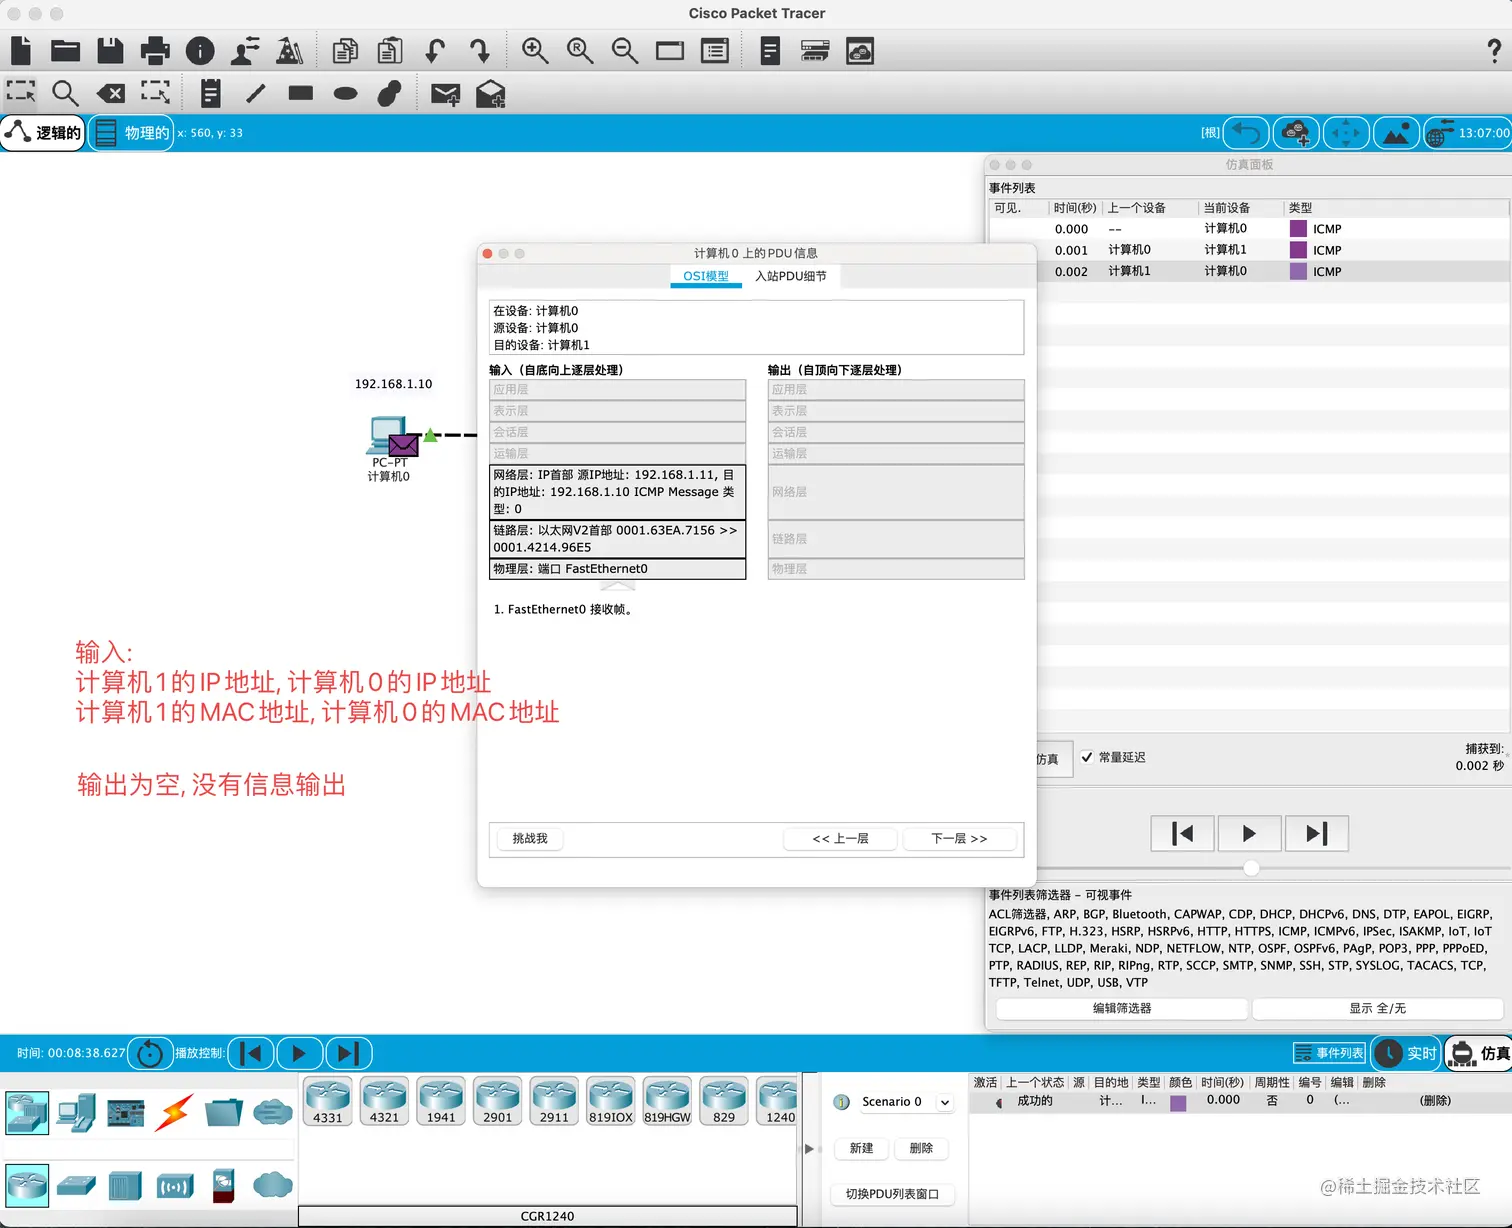
Task: Click the New file icon
Action: point(21,50)
